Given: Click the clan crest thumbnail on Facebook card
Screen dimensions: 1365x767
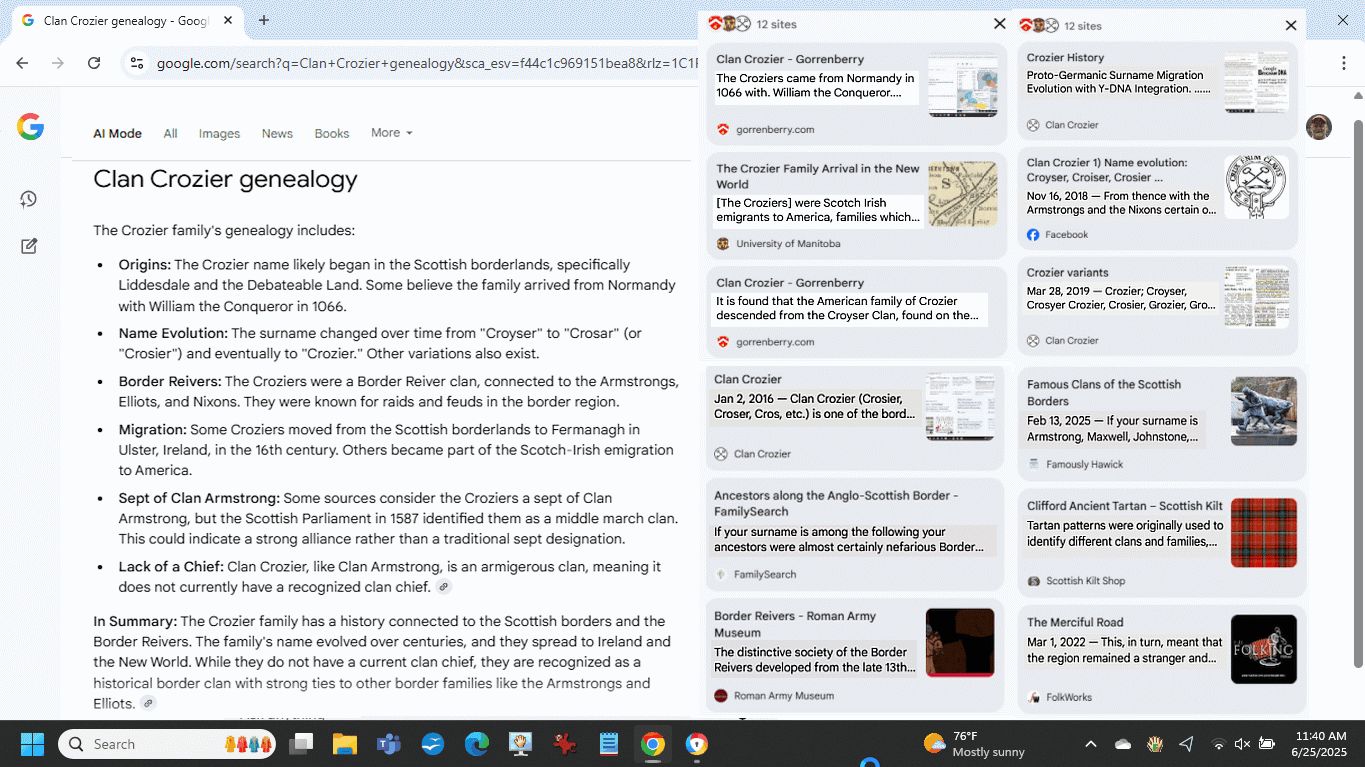Looking at the screenshot, I should click(1256, 186).
